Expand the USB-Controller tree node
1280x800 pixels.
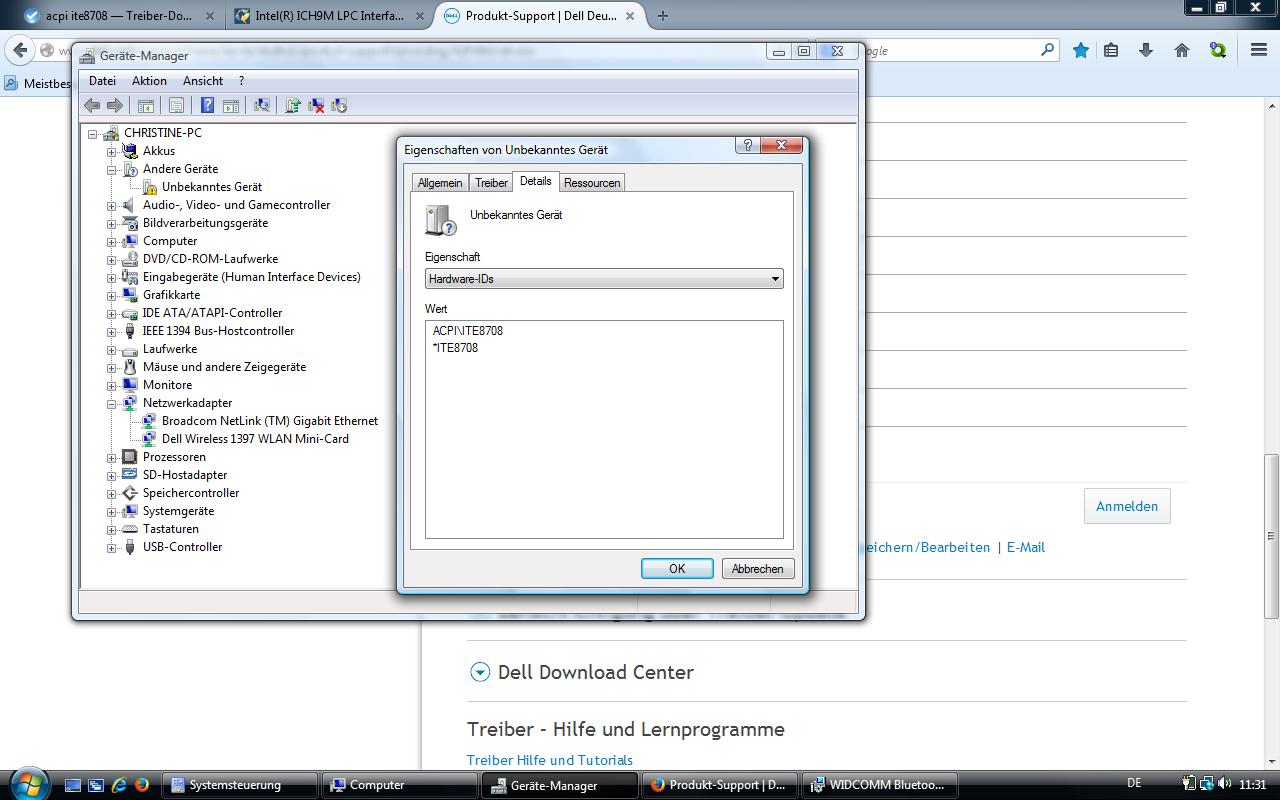coord(112,547)
